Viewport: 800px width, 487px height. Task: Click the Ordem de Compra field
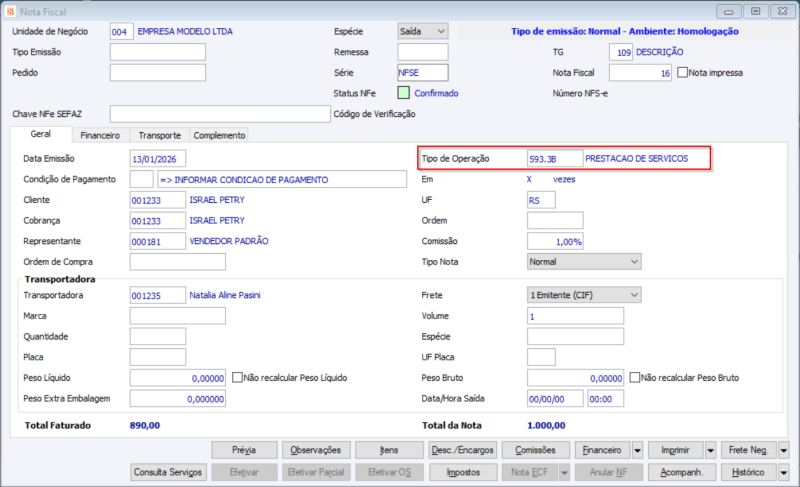coord(178,262)
